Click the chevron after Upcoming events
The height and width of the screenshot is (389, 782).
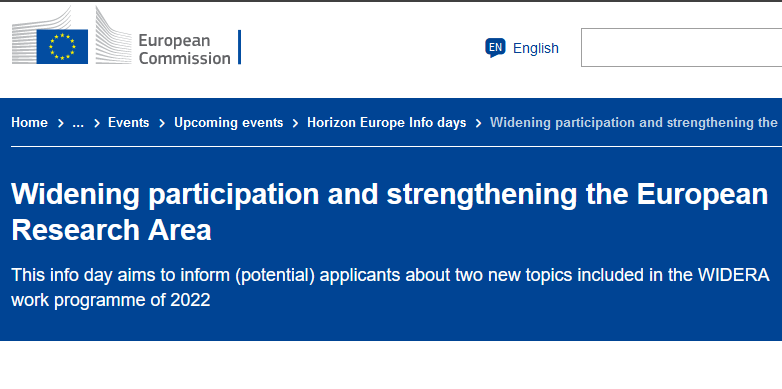295,123
